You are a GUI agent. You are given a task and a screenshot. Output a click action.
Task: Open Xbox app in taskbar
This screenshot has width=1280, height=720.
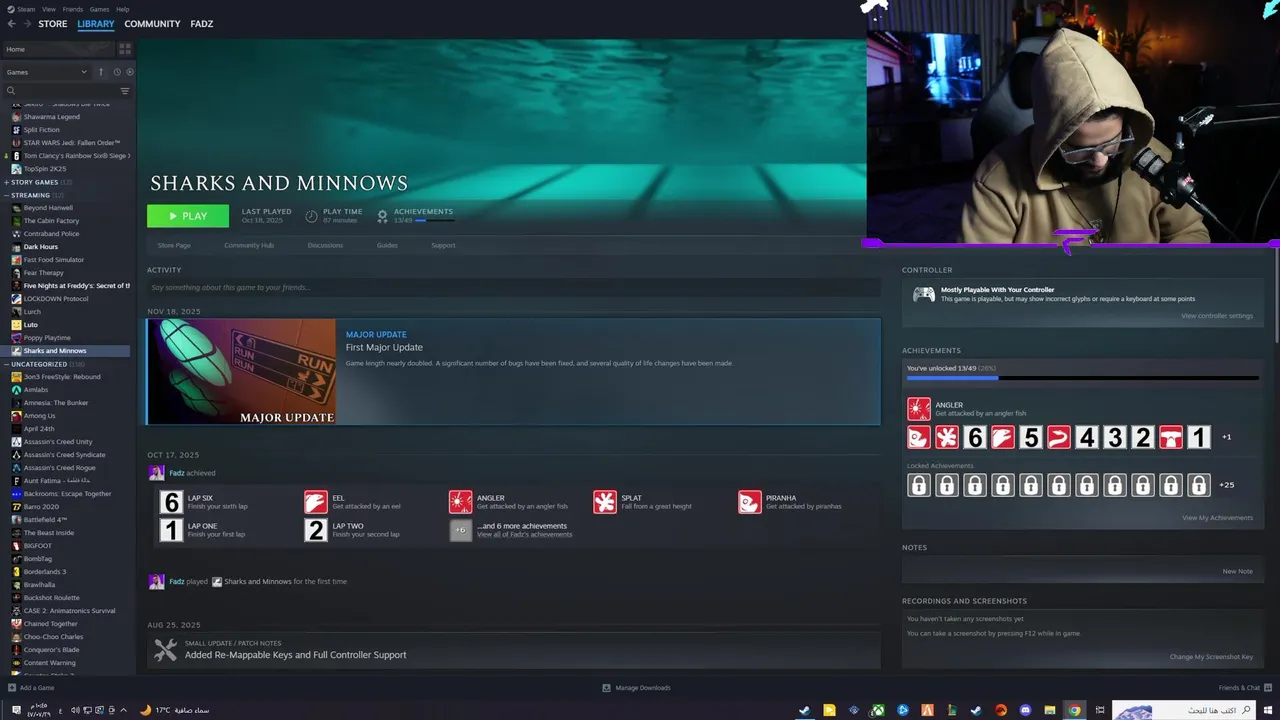[x=878, y=710]
